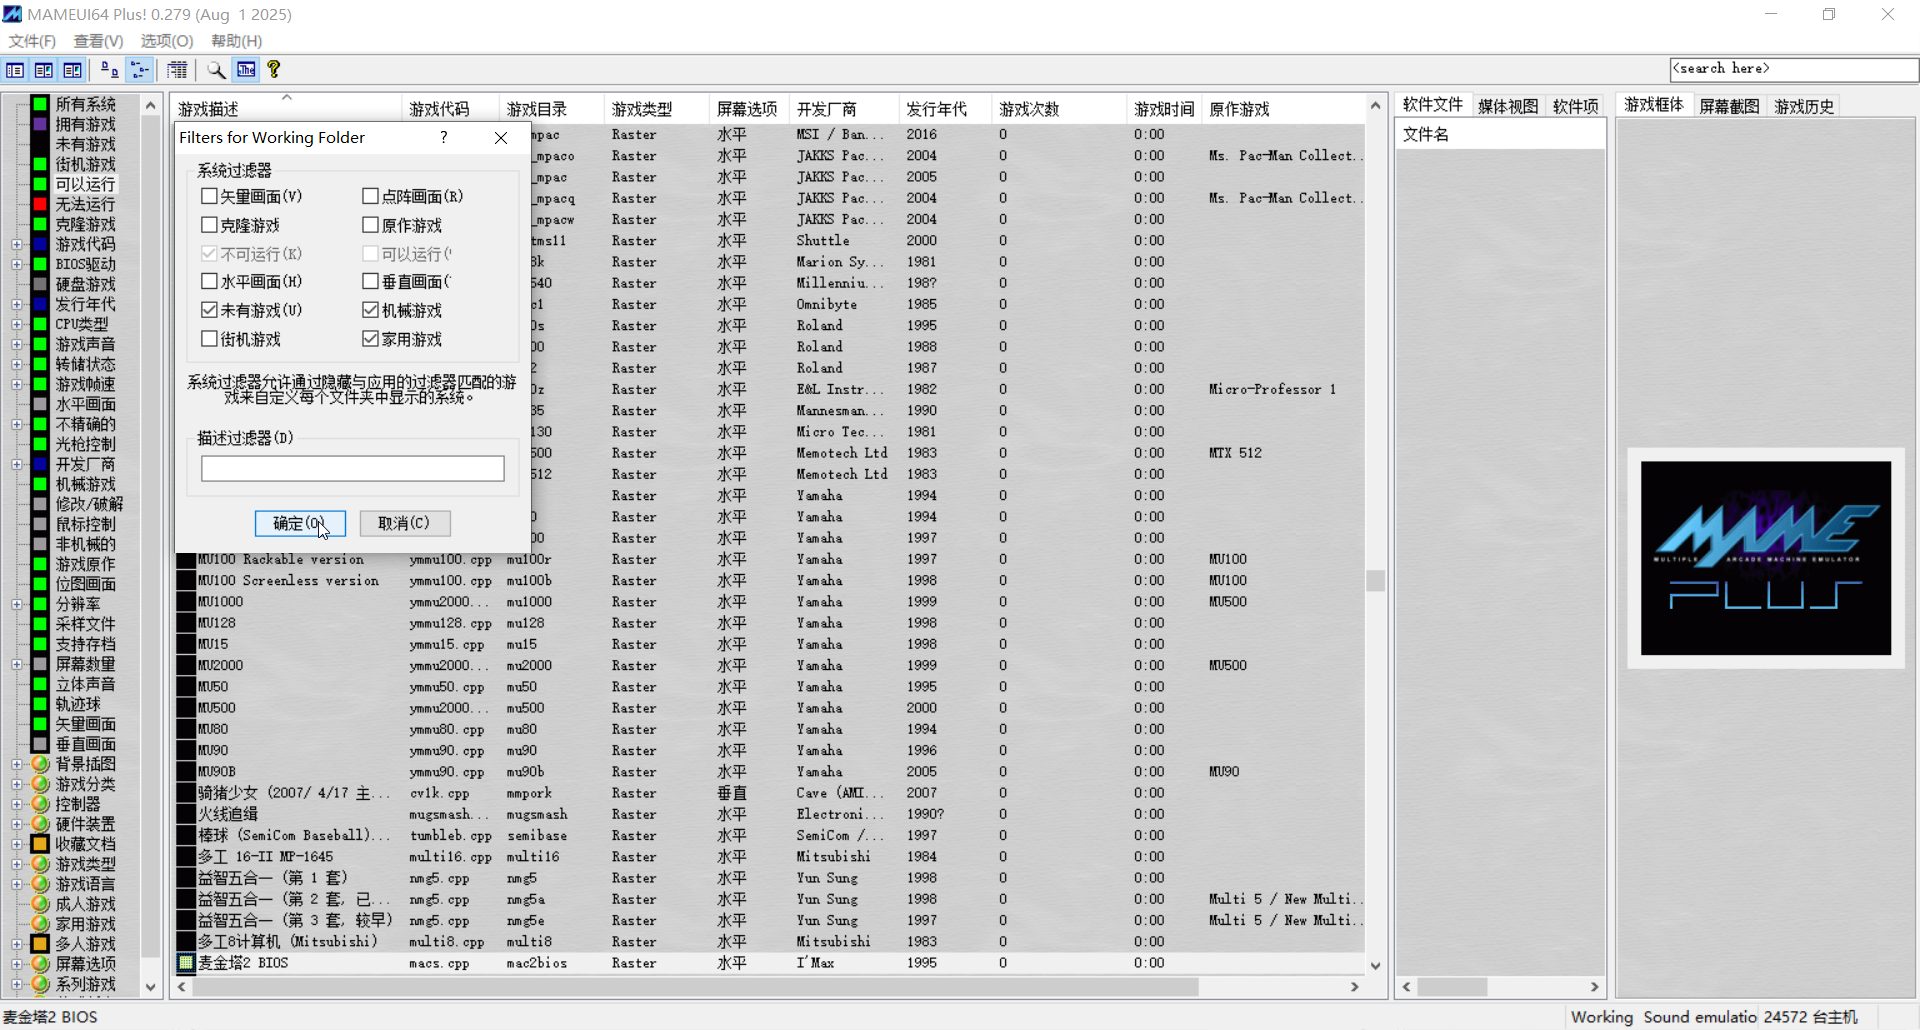
Task: Confirm the filters with 确定(O)
Action: click(300, 523)
